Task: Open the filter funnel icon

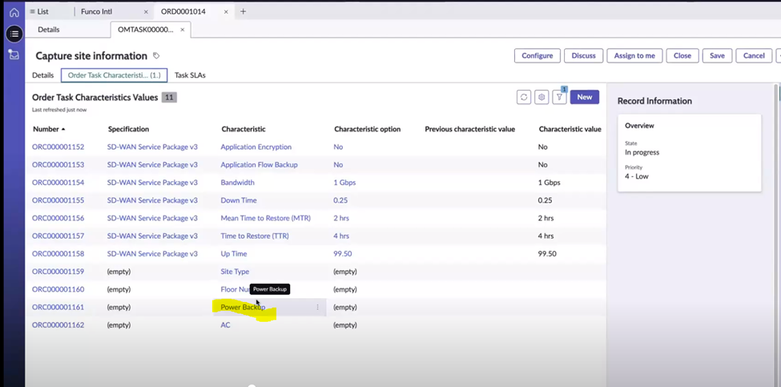Action: (559, 97)
